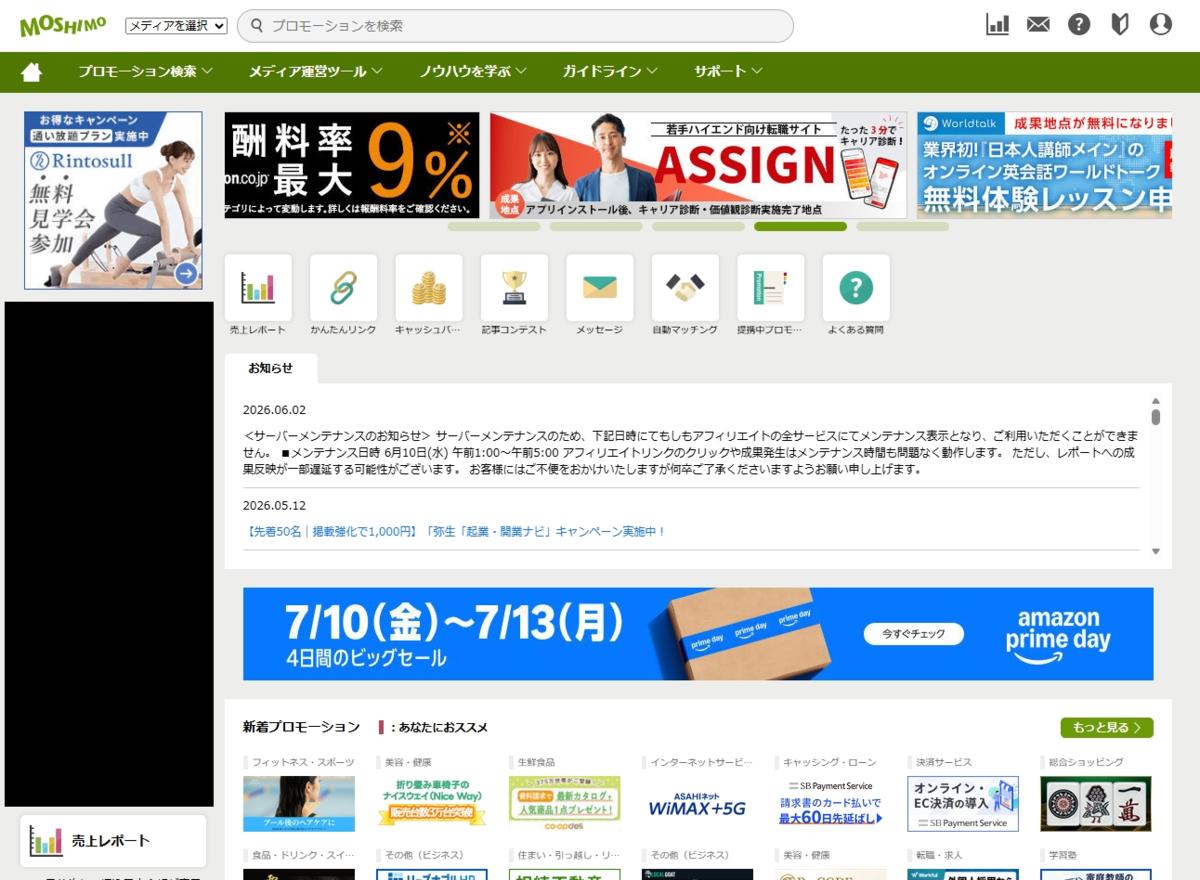The height and width of the screenshot is (880, 1200).
Task: Expand メディア運営ツール menu
Action: 316,72
